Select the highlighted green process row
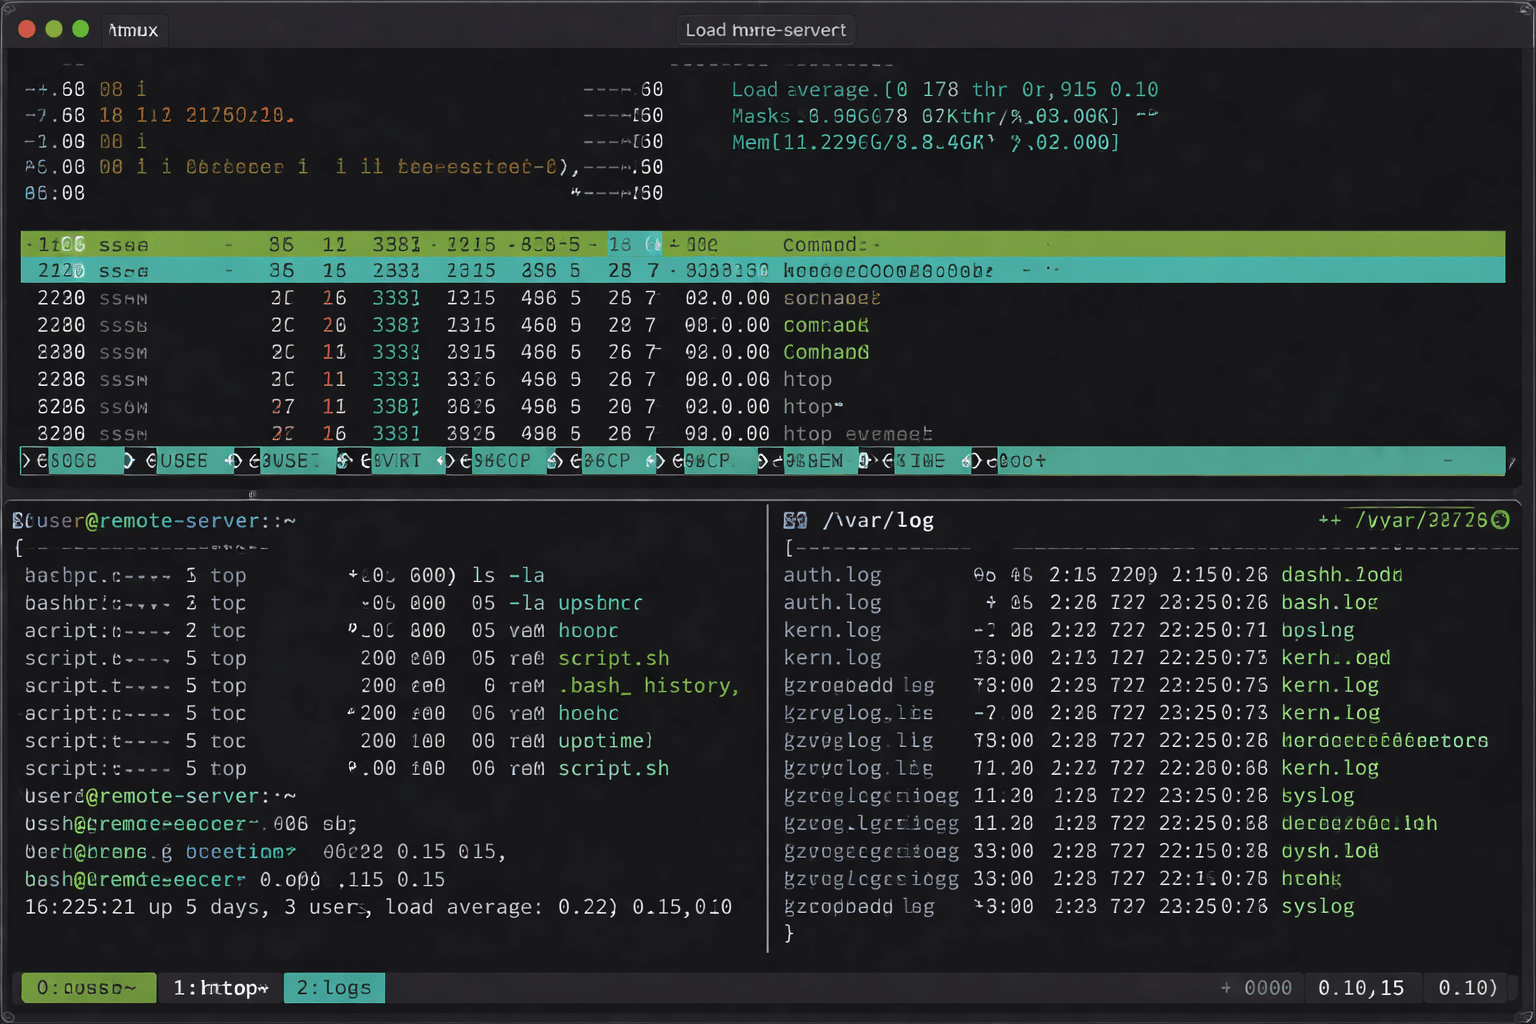 pos(400,243)
